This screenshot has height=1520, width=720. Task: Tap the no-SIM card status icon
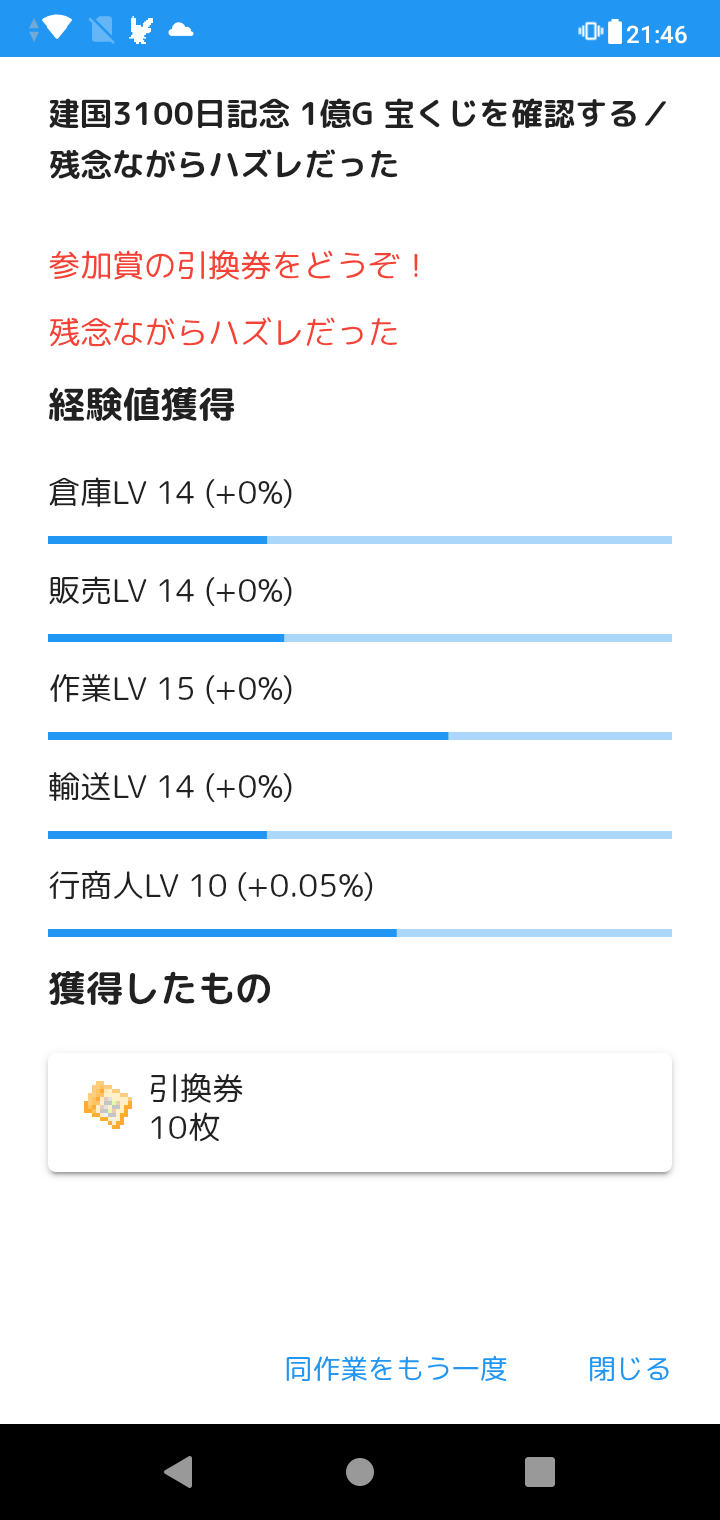[x=102, y=30]
